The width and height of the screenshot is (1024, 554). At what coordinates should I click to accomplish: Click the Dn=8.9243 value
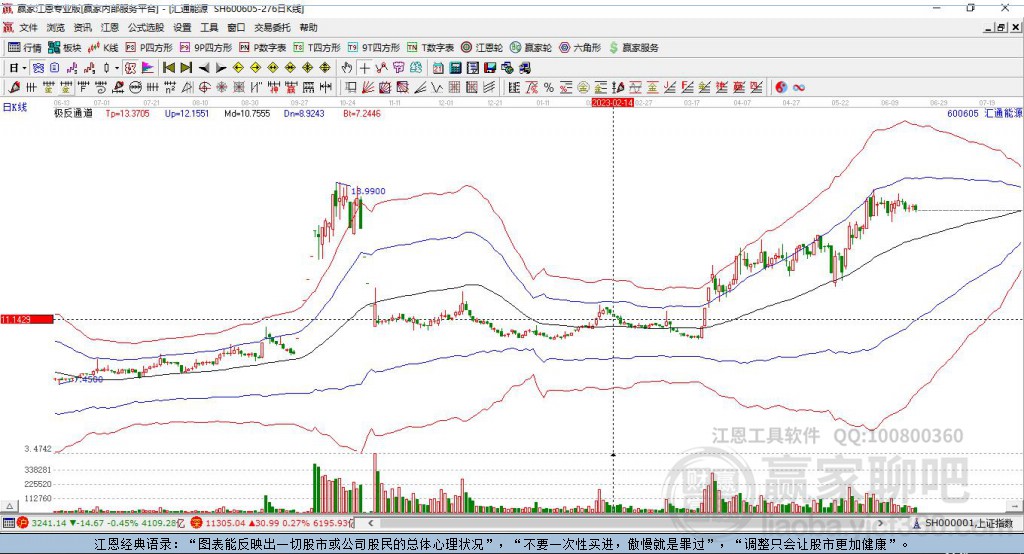point(304,113)
